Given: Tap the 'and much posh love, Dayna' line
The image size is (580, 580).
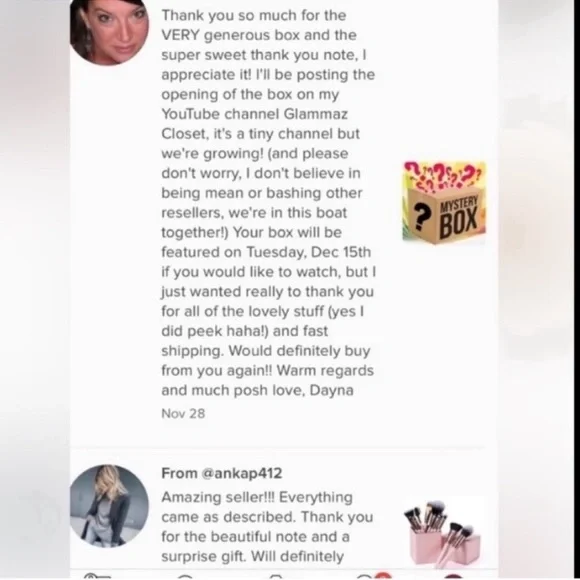Looking at the screenshot, I should point(257,390).
